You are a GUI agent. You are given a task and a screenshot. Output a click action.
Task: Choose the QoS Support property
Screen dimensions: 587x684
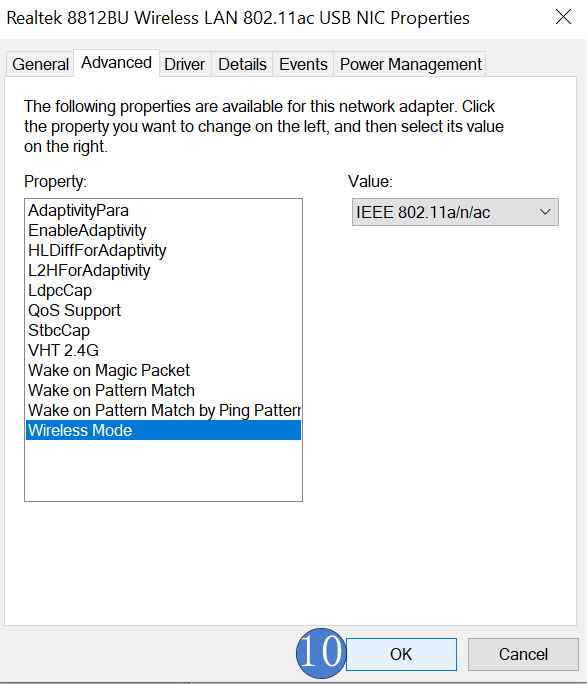[163, 311]
